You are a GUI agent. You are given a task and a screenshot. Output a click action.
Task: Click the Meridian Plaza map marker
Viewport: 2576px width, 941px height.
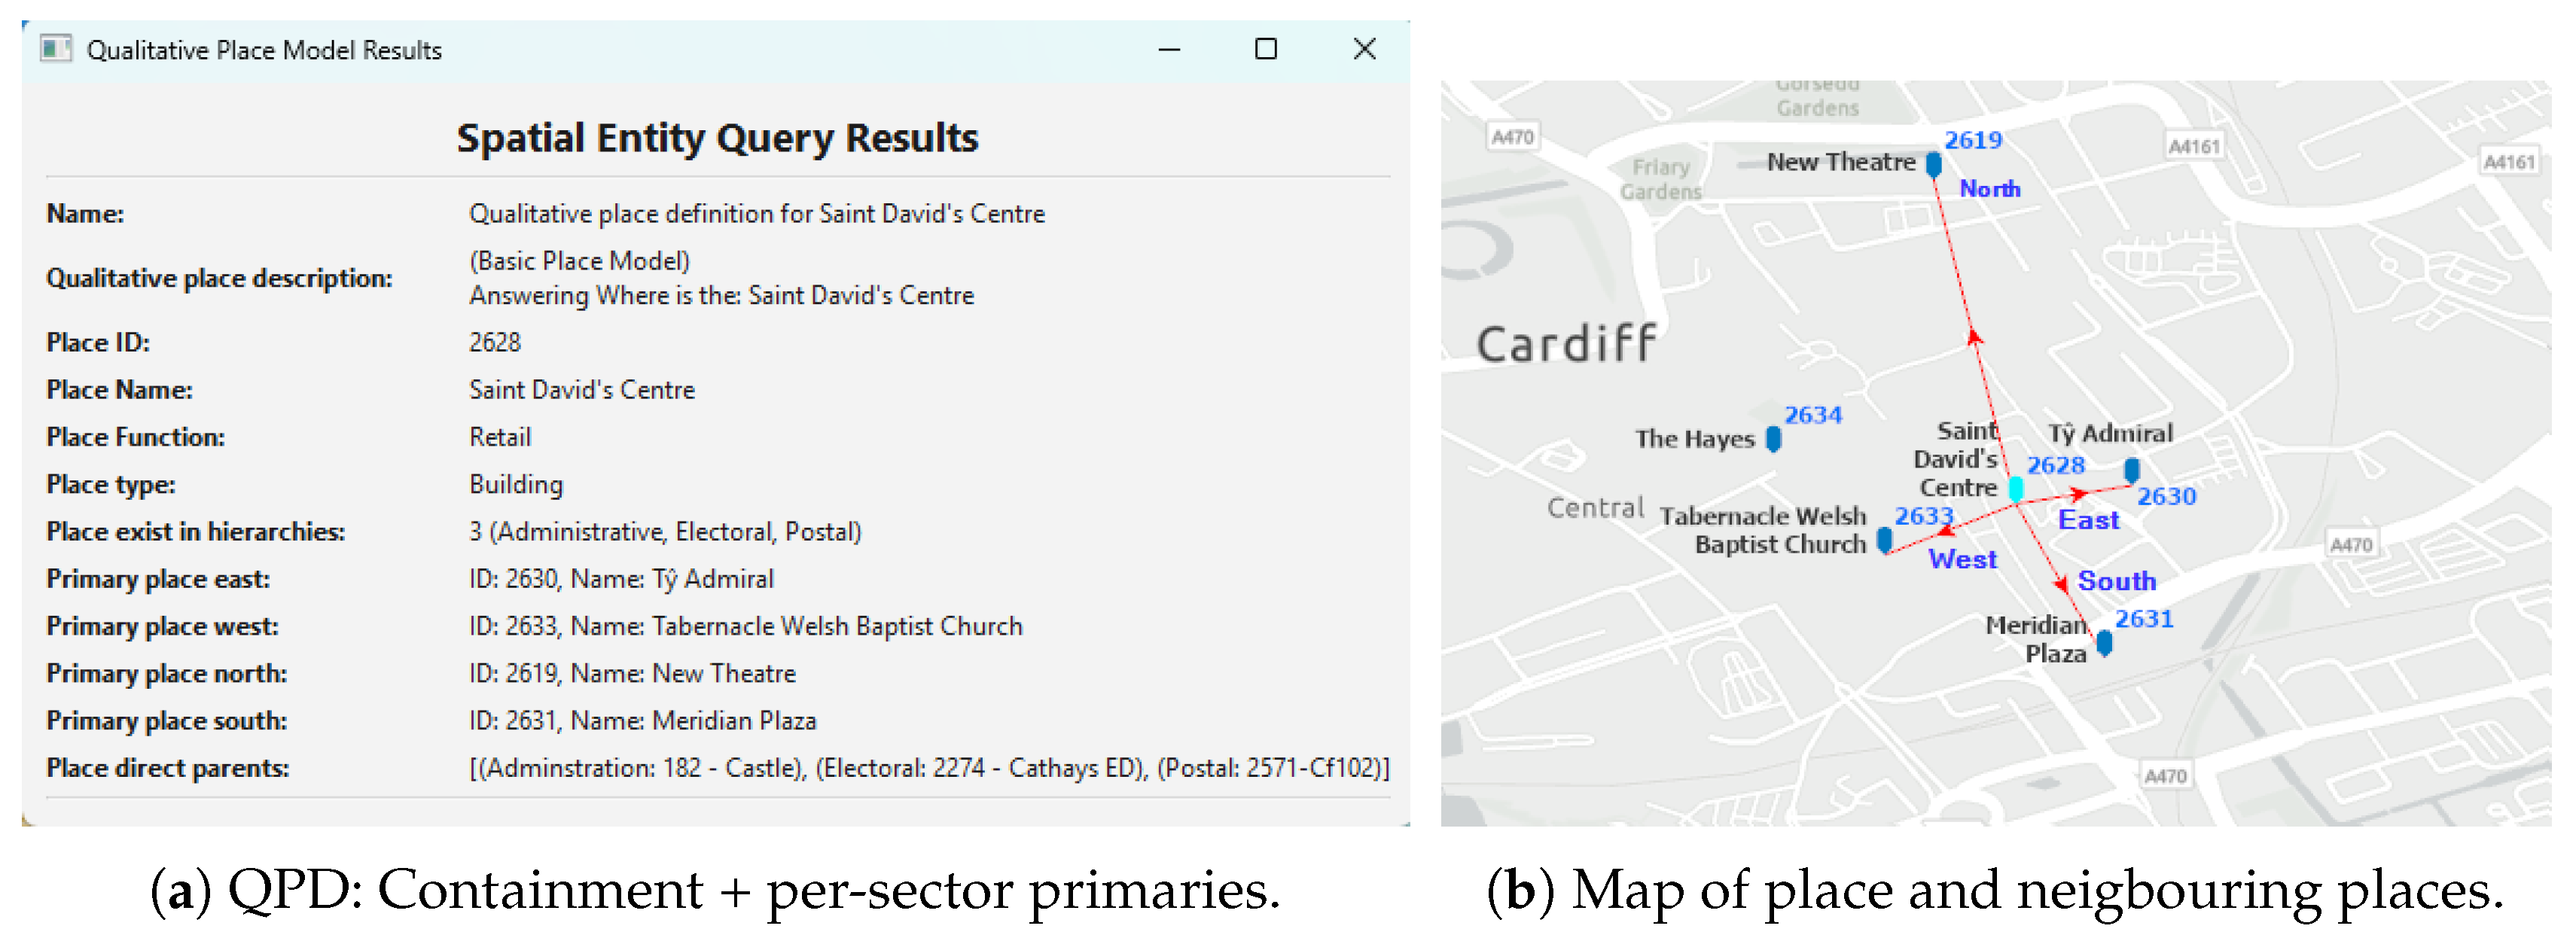pyautogui.click(x=2104, y=643)
